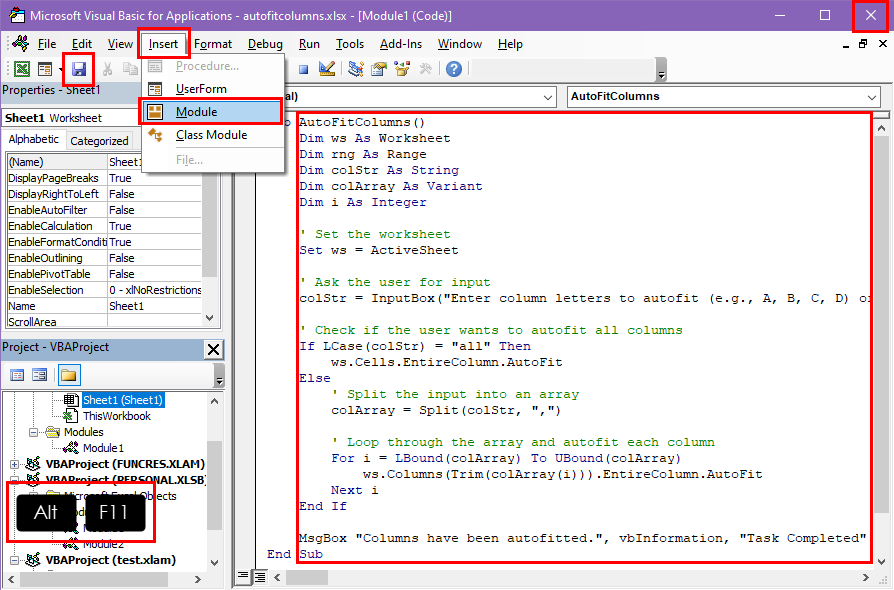Screen dimensions: 894x590
Task: Collapse VBAProject (test.xlam) node
Action: click(x=14, y=560)
